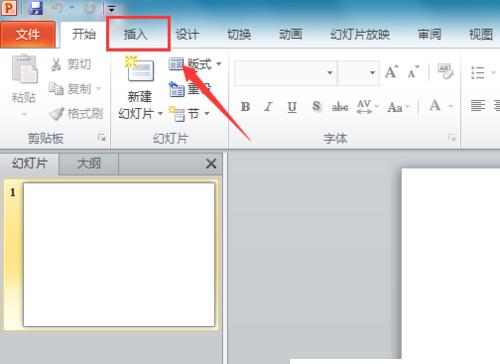Expand the 新建幻灯片 dropdown arrow
Image resolution: width=500 pixels, height=364 pixels.
160,114
